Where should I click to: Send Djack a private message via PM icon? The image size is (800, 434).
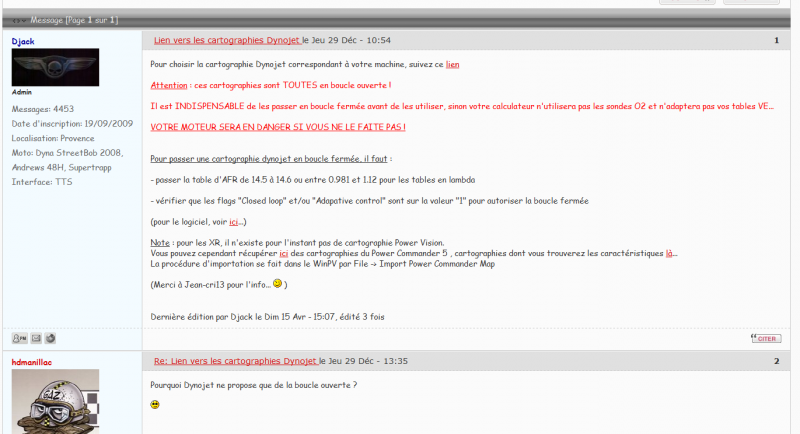tap(19, 338)
